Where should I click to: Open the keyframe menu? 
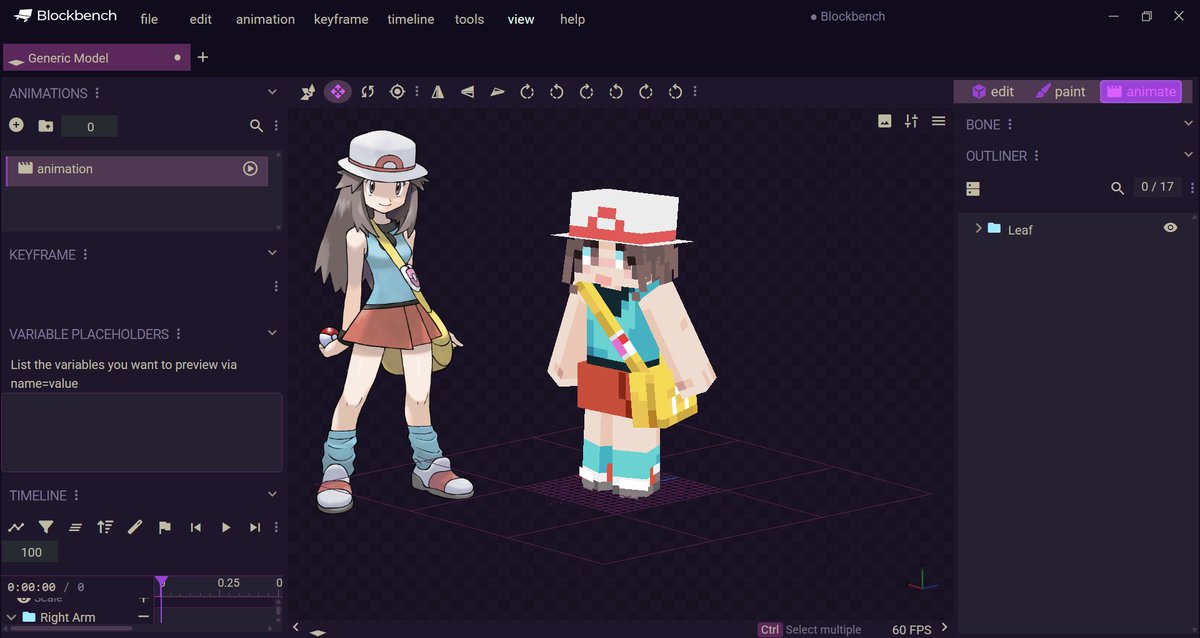pyautogui.click(x=341, y=19)
